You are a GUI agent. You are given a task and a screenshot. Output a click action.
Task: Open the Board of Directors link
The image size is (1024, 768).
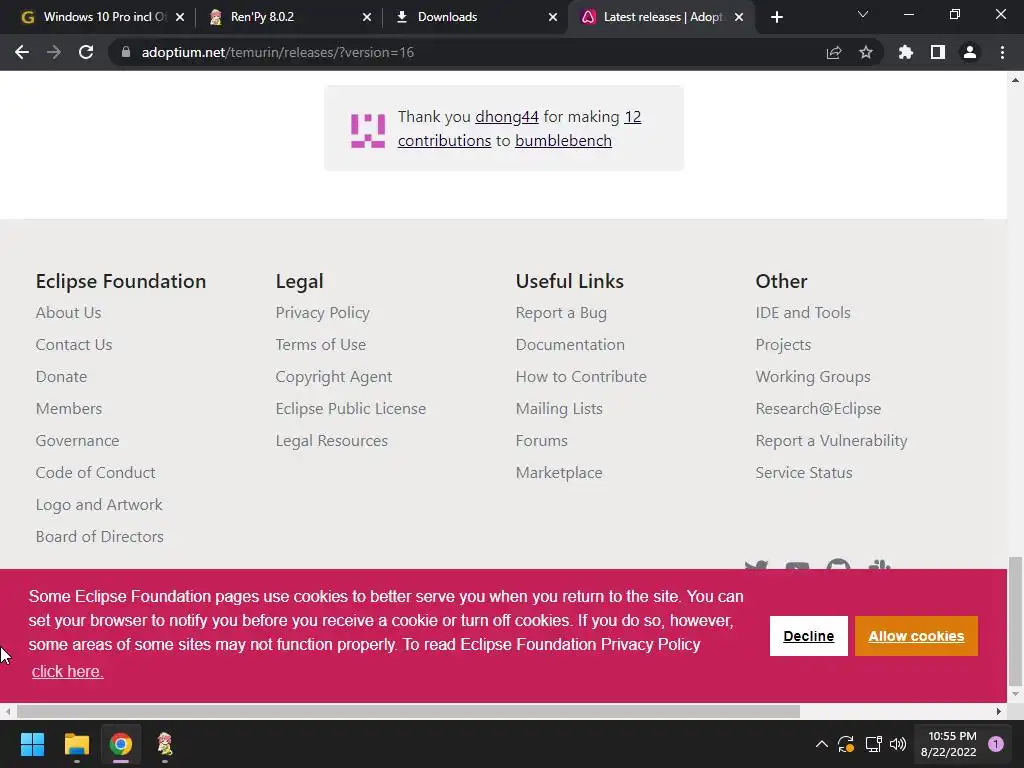[99, 537]
